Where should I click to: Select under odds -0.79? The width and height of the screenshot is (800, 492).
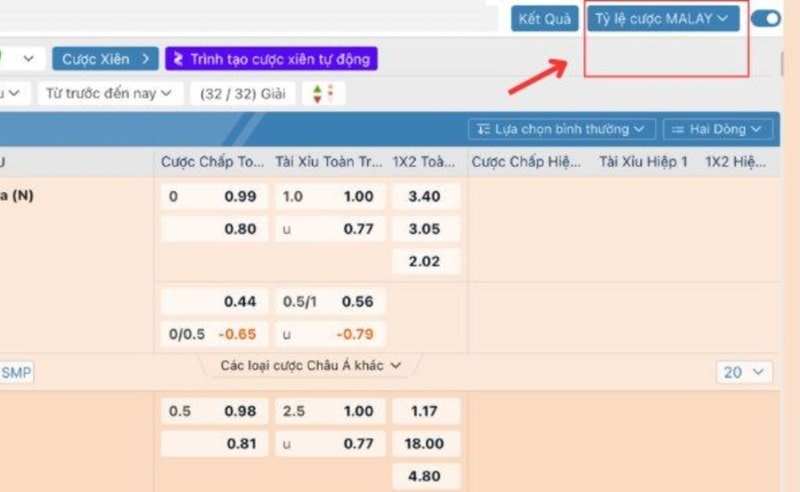coord(330,334)
